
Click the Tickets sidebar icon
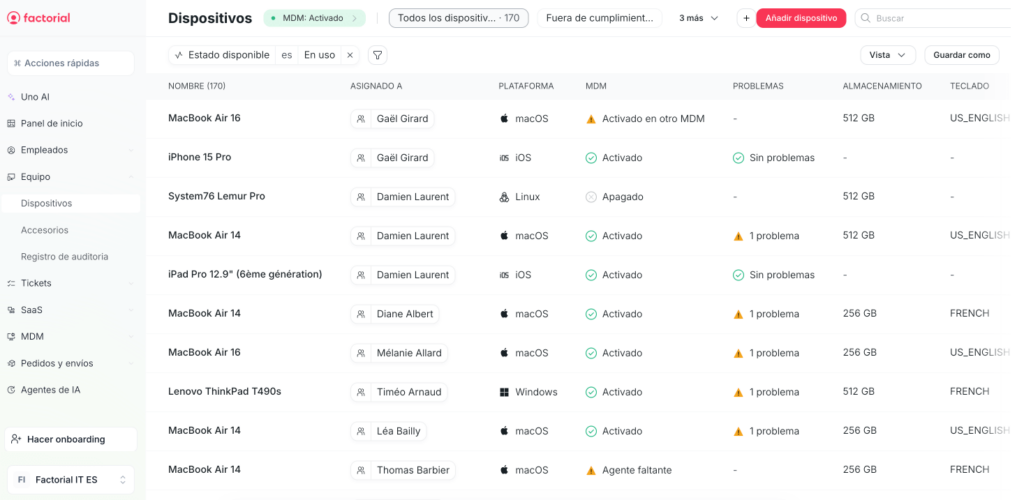pos(12,283)
